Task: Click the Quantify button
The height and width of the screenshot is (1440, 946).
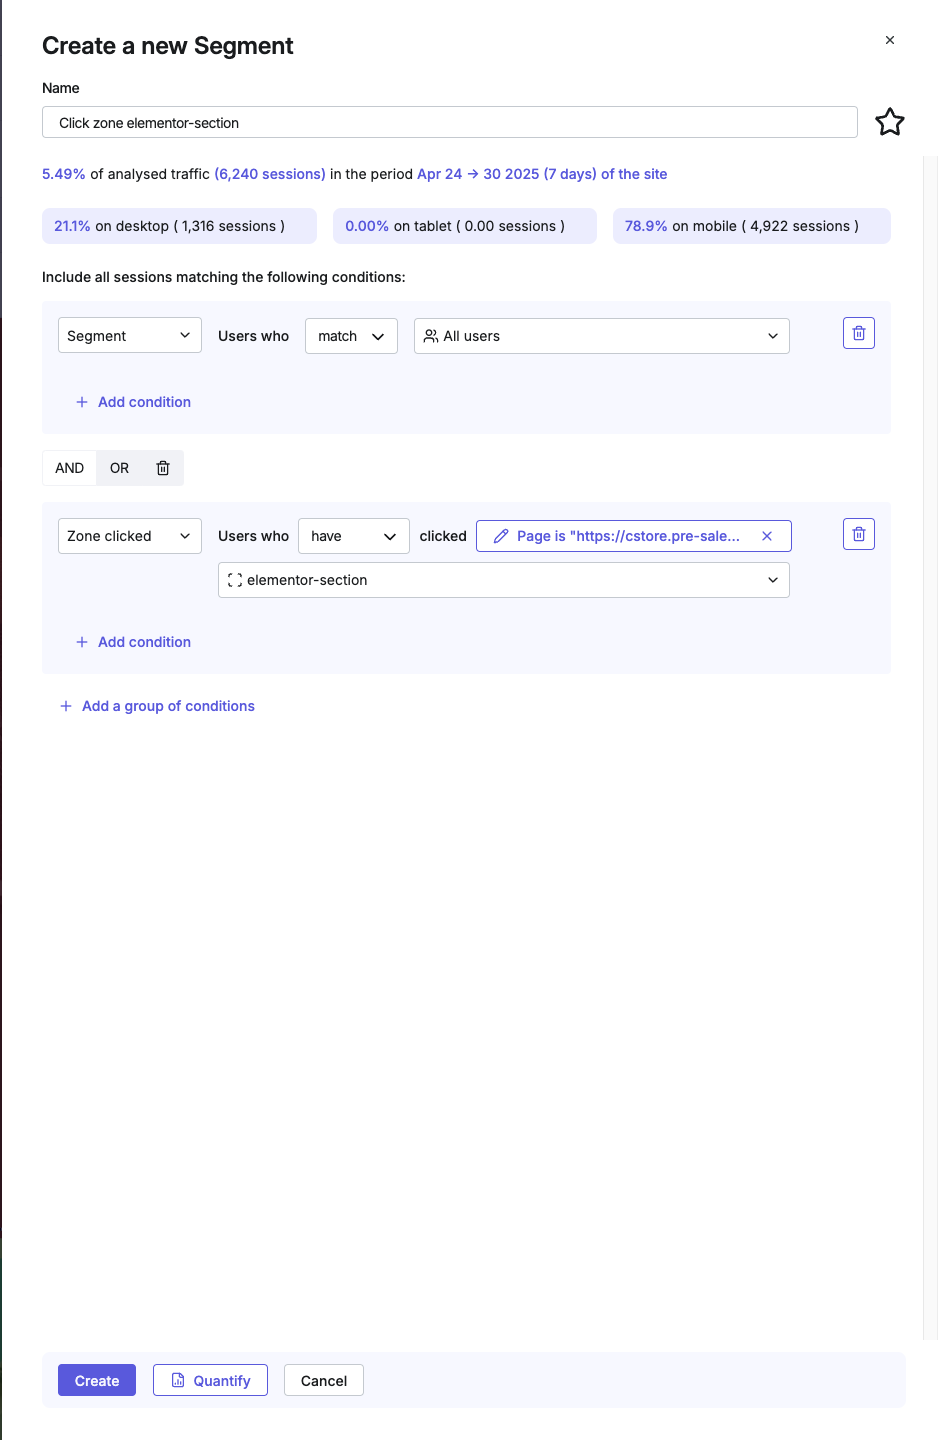Action: [x=210, y=1380]
